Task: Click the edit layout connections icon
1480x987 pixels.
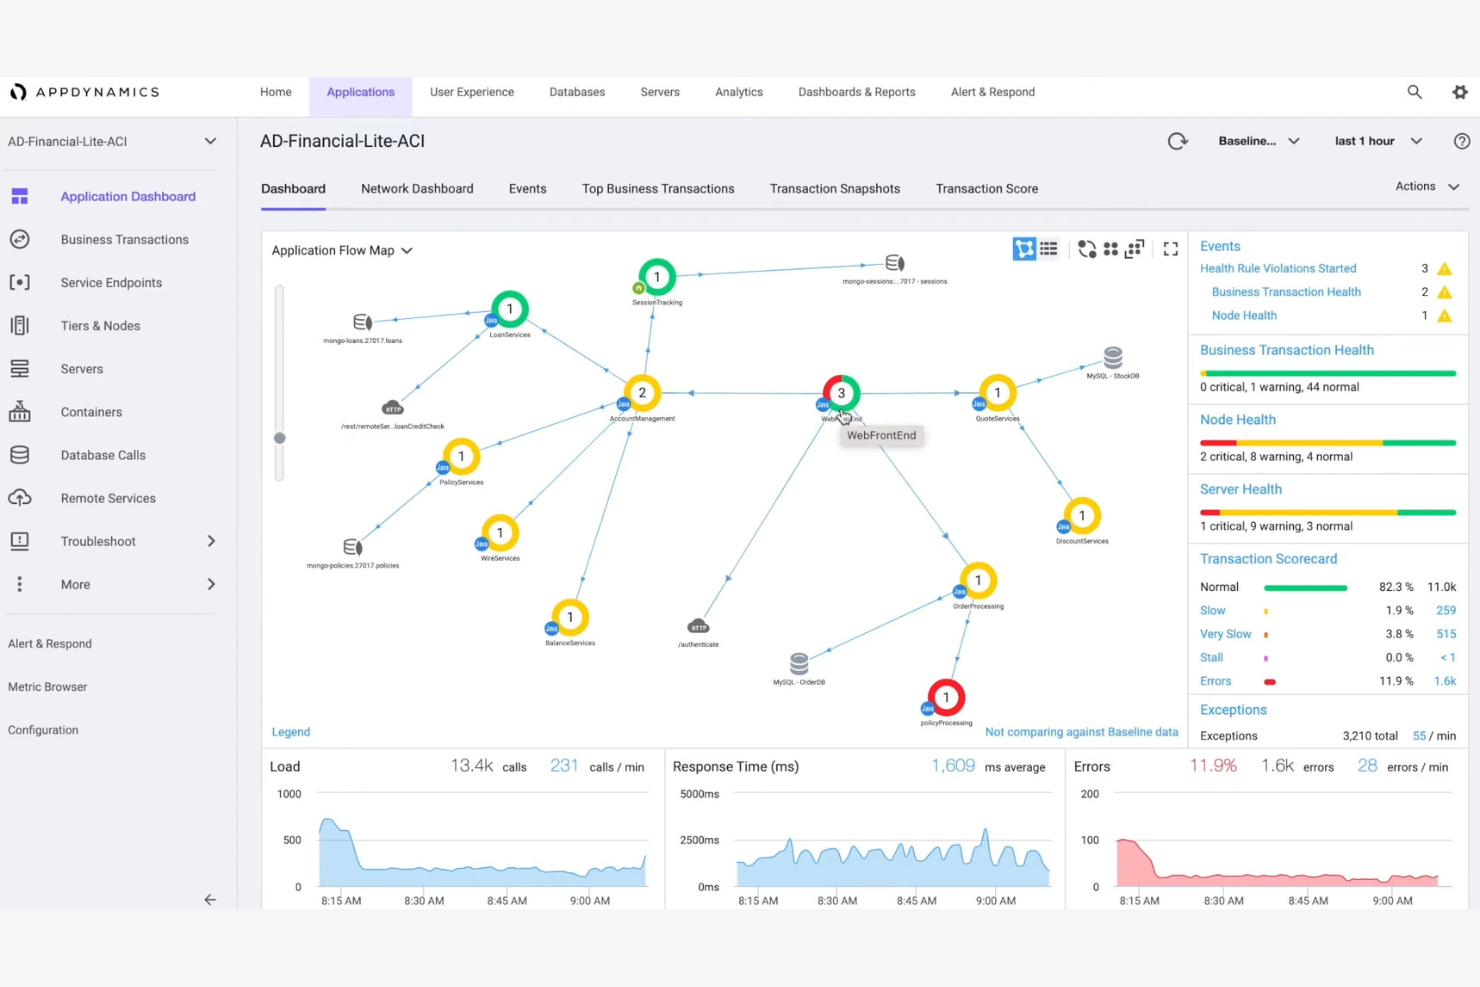Action: pyautogui.click(x=1134, y=249)
